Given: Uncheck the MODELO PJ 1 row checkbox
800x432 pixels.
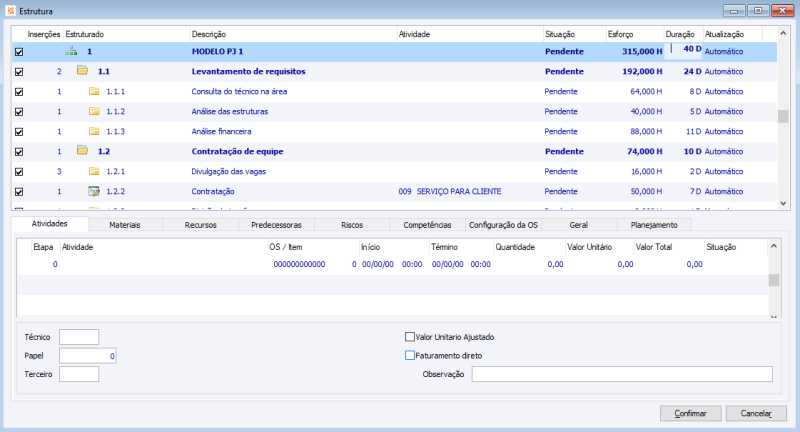Looking at the screenshot, I should (19, 52).
